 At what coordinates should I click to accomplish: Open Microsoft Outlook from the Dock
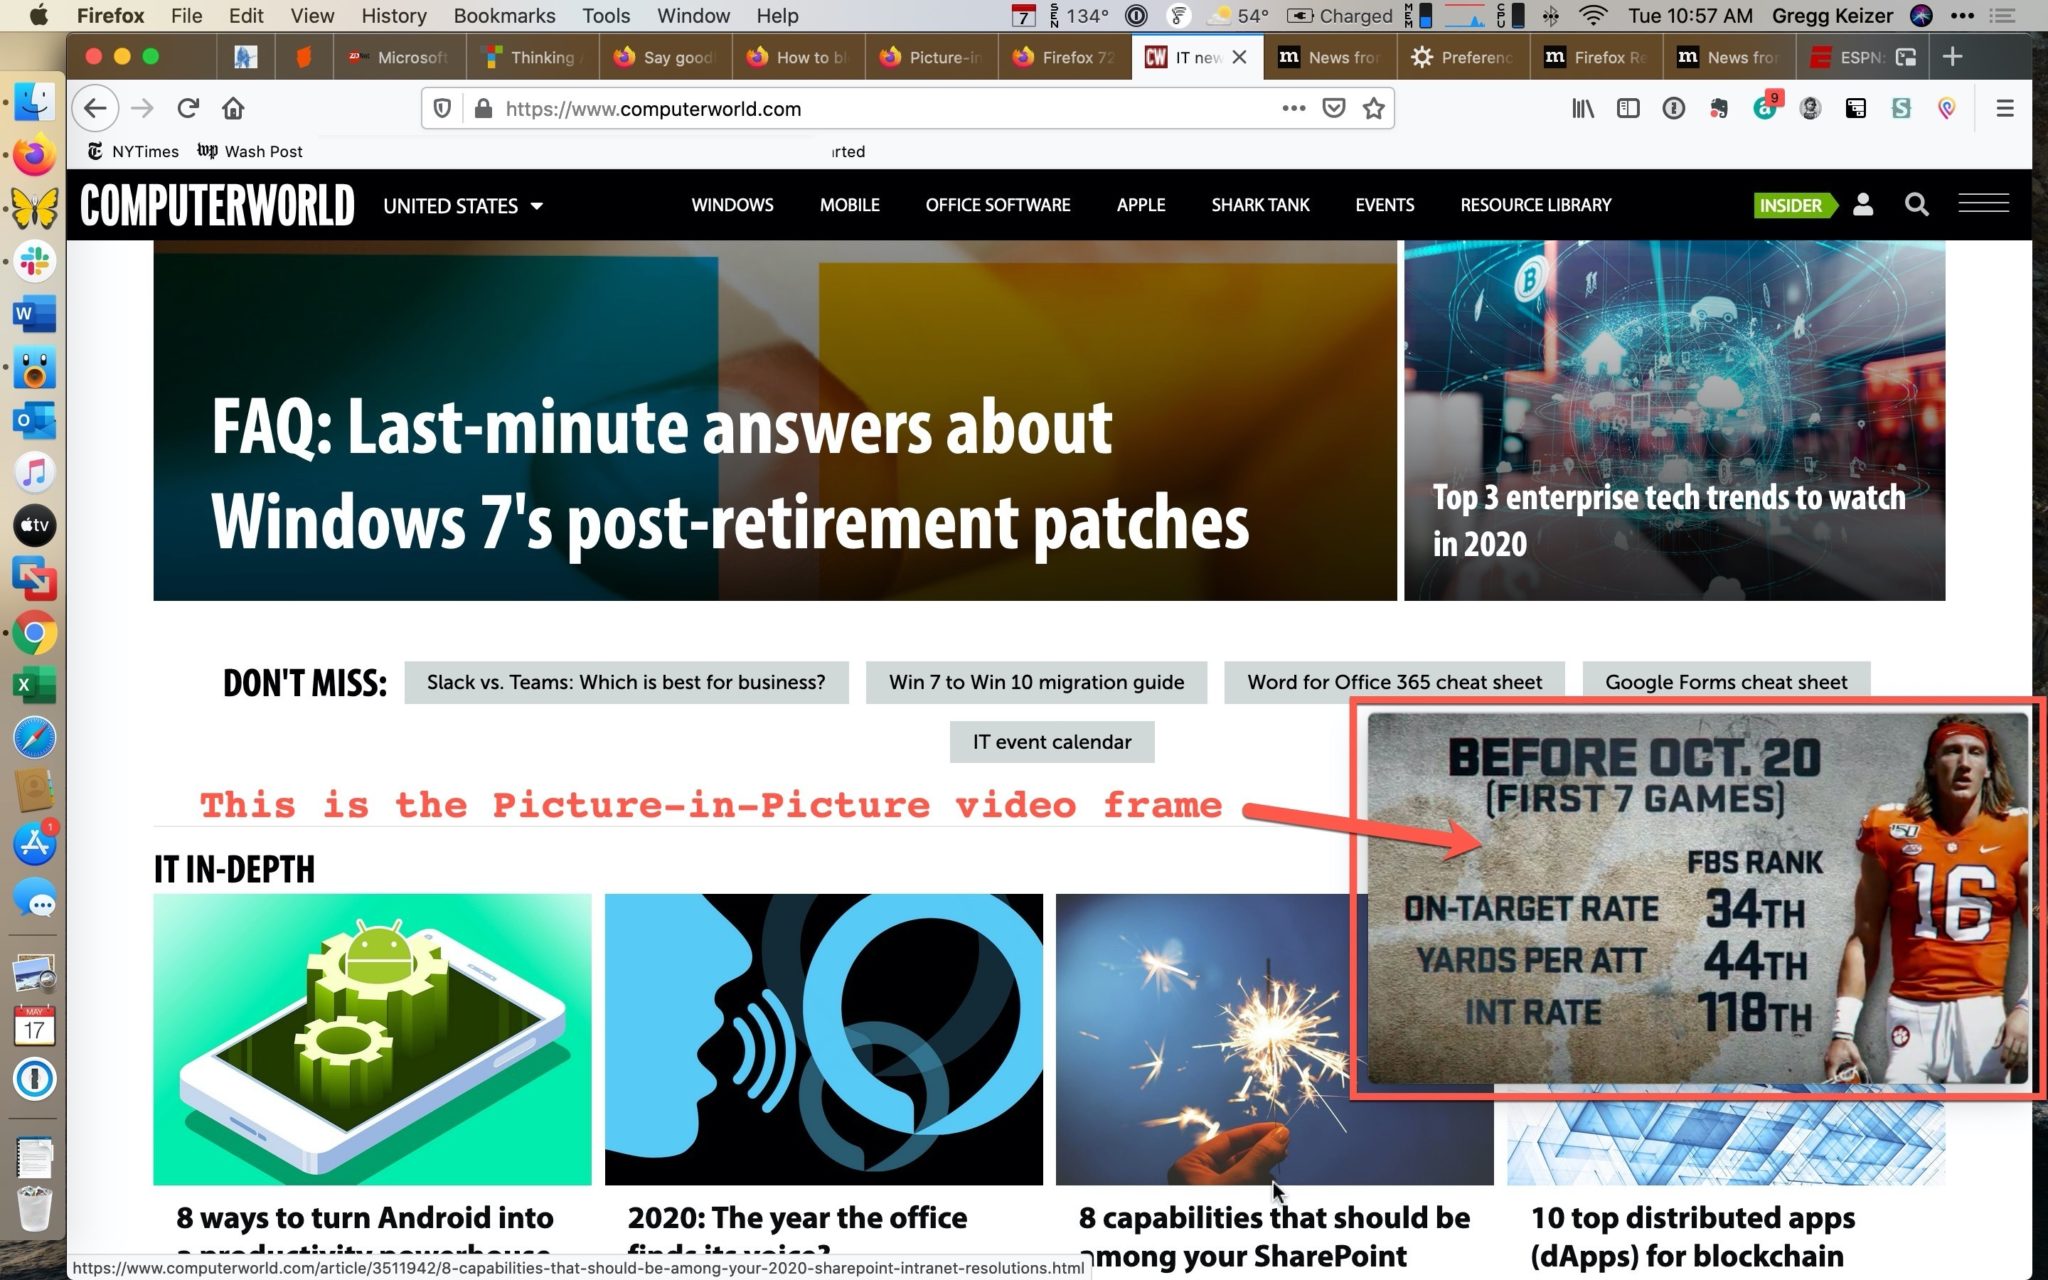click(34, 421)
